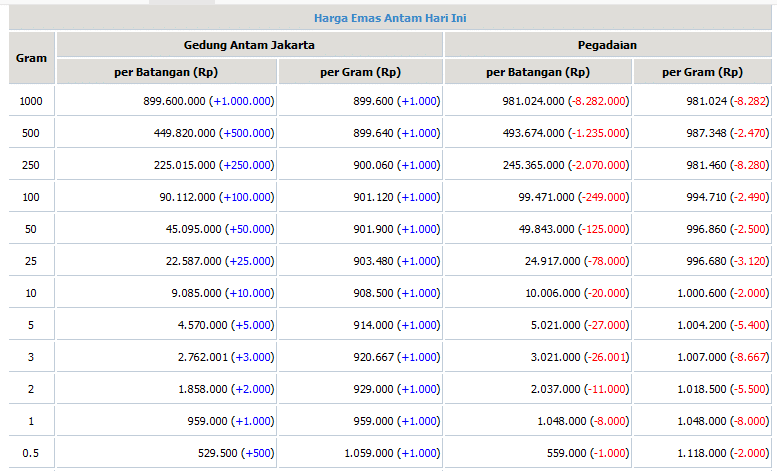Click the 996.680 per gram value
Image resolution: width=777 pixels, height=471 pixels.
pos(706,261)
